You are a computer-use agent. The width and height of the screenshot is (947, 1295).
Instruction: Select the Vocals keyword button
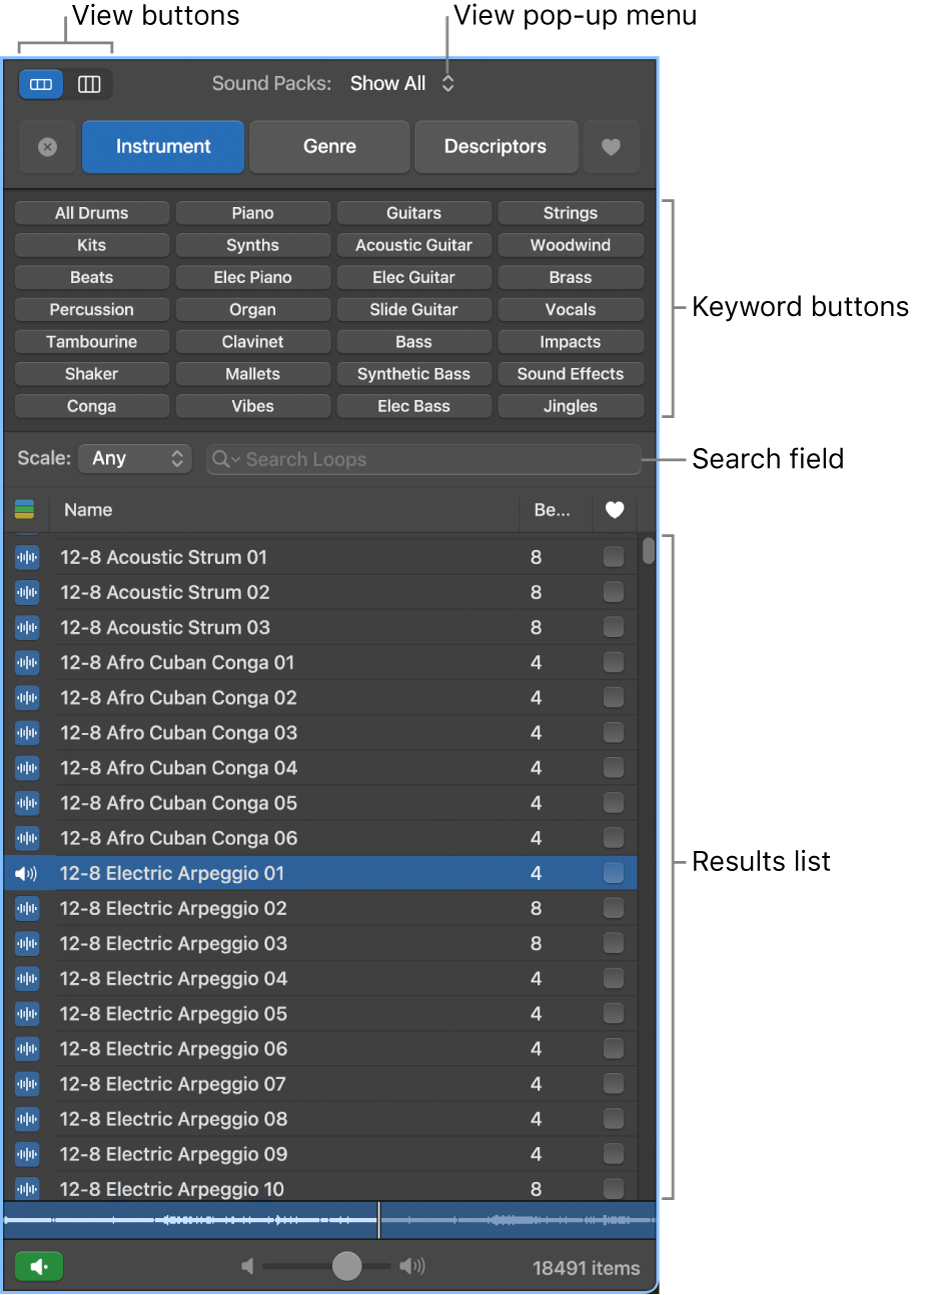pos(571,309)
